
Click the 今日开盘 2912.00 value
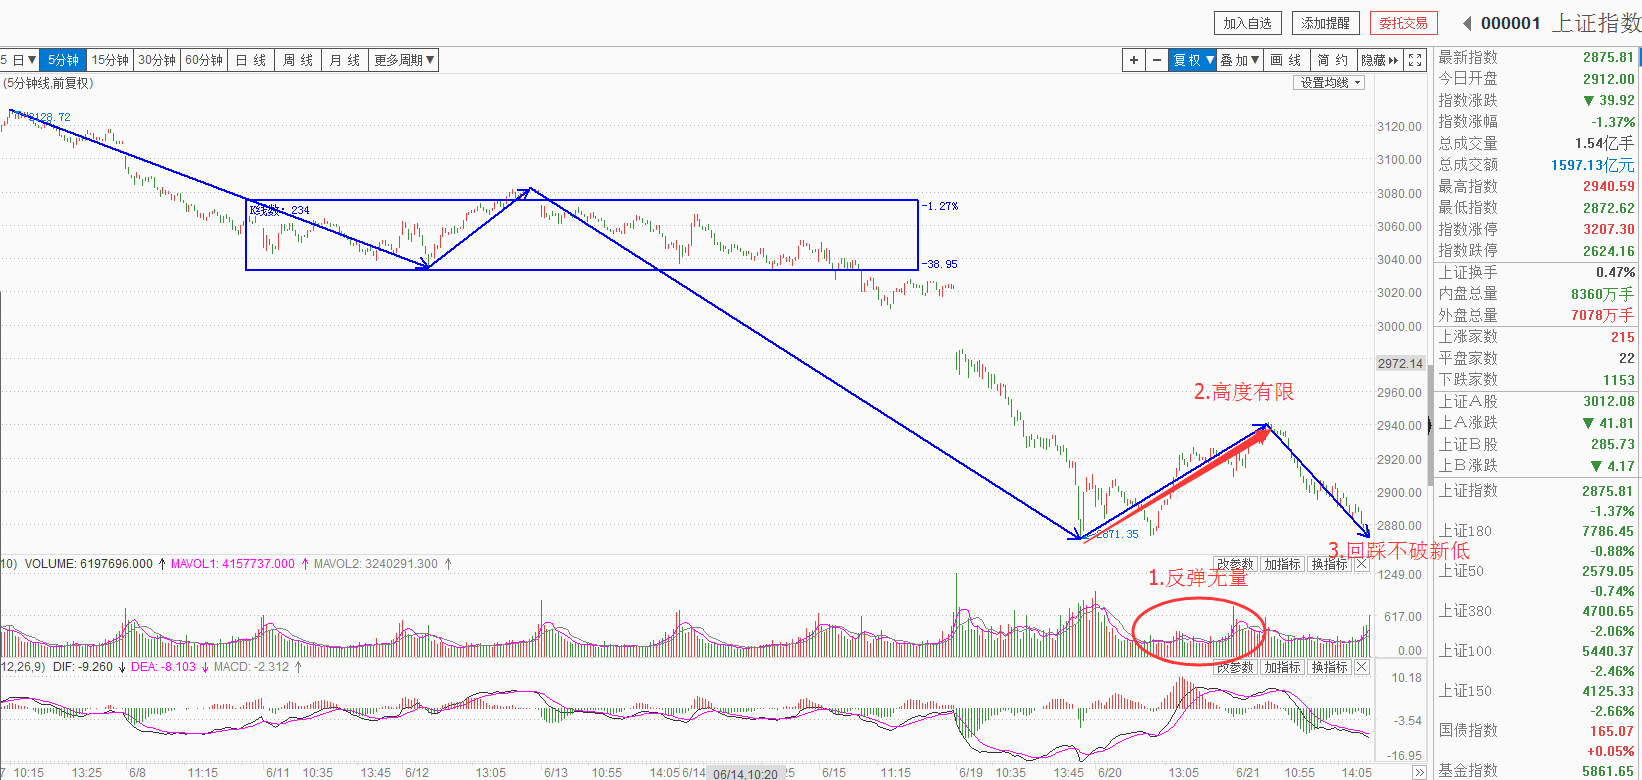tap(1608, 79)
